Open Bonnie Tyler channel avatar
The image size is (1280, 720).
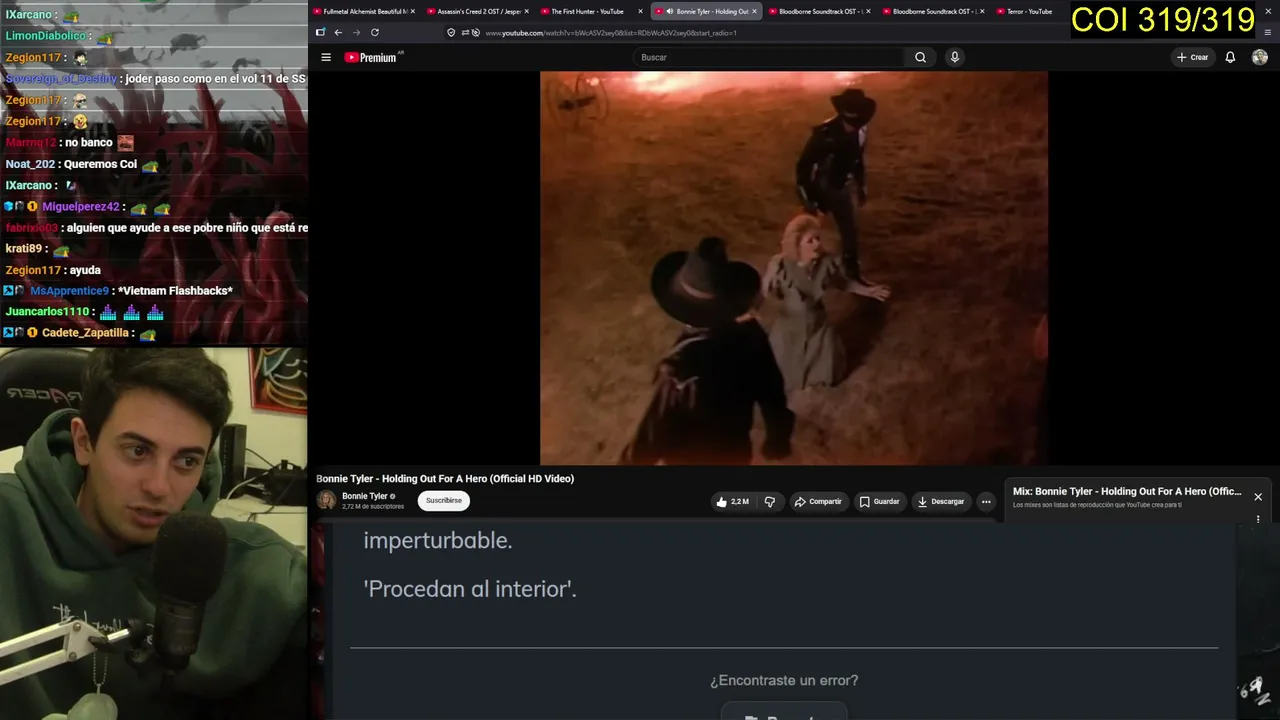coord(326,500)
